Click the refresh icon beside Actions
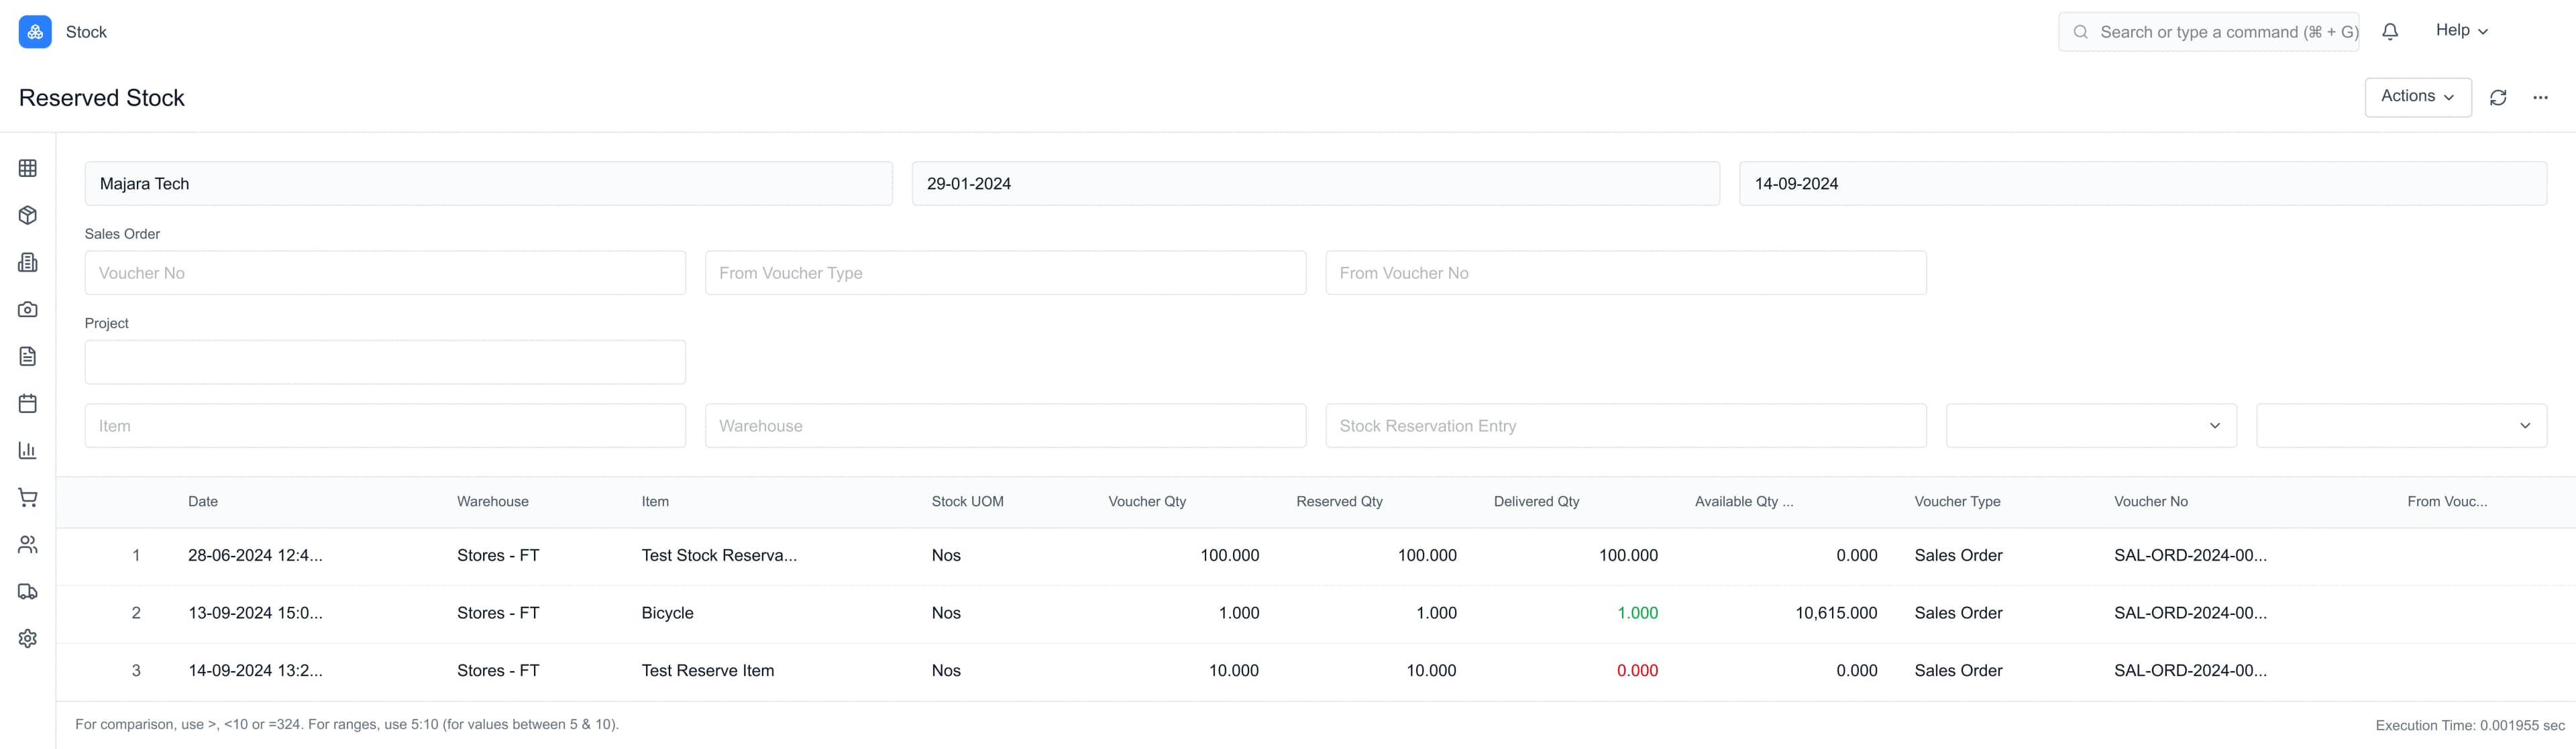This screenshot has height=749, width=2576. coord(2499,97)
